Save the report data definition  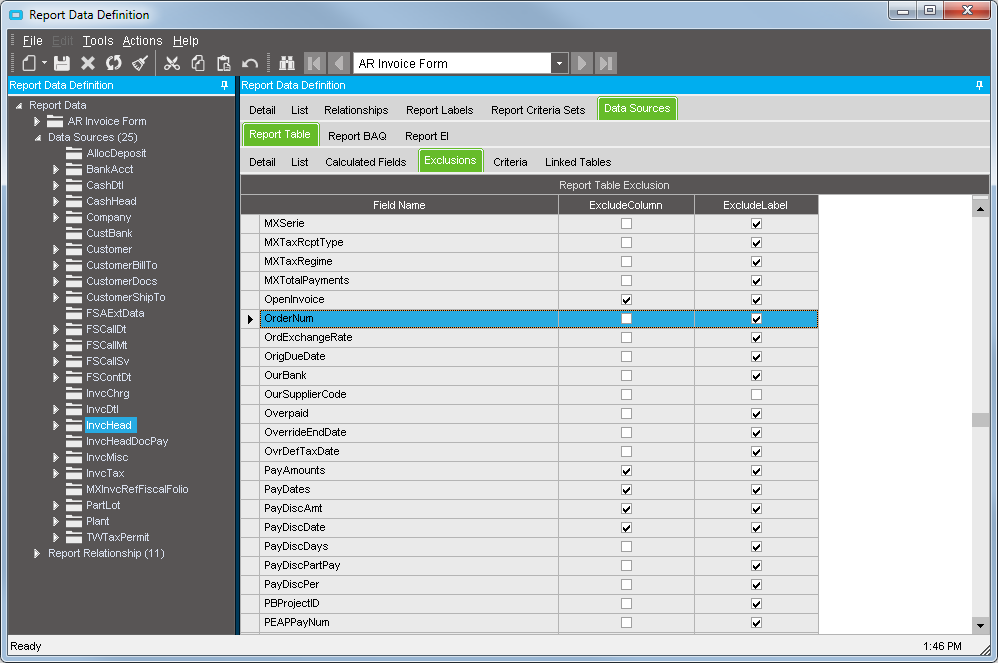[62, 63]
